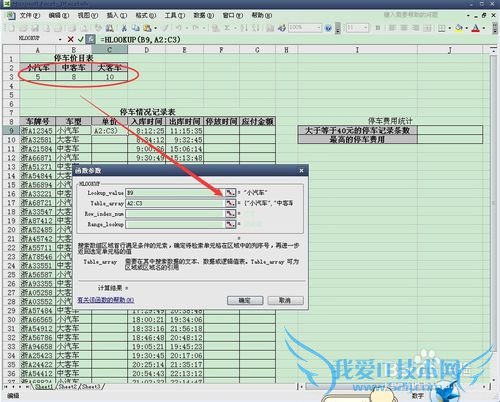Click the red Cancel X in formula bar

(70, 39)
